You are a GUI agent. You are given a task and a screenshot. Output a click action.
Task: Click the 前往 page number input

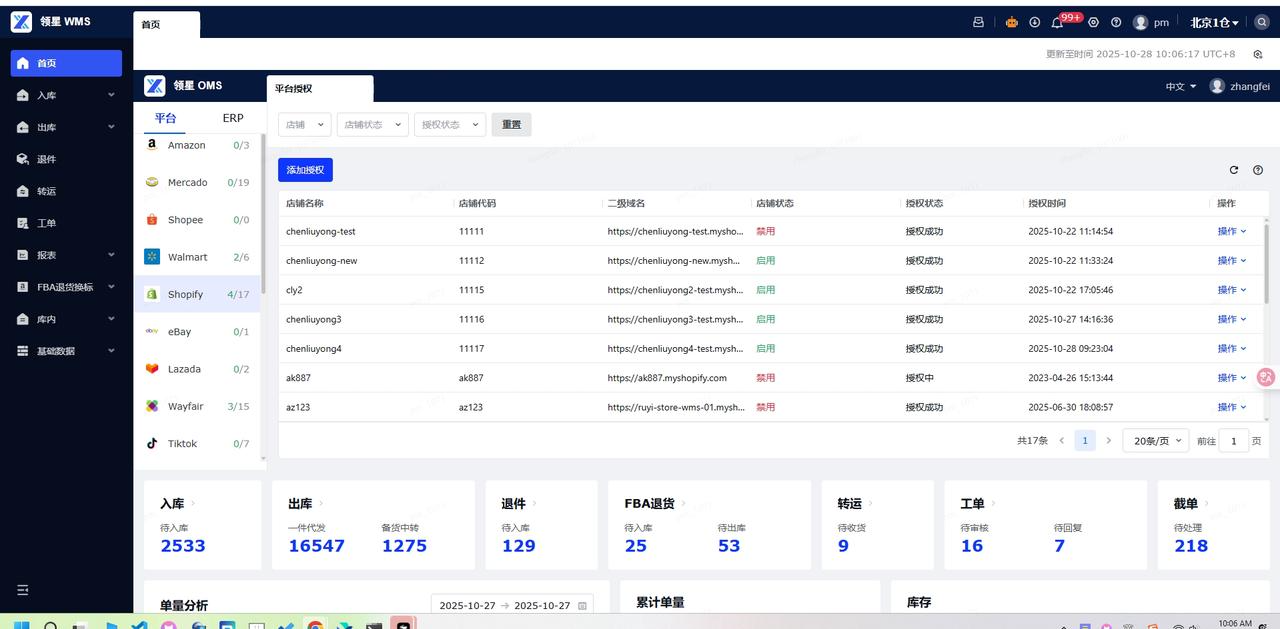(x=1234, y=441)
